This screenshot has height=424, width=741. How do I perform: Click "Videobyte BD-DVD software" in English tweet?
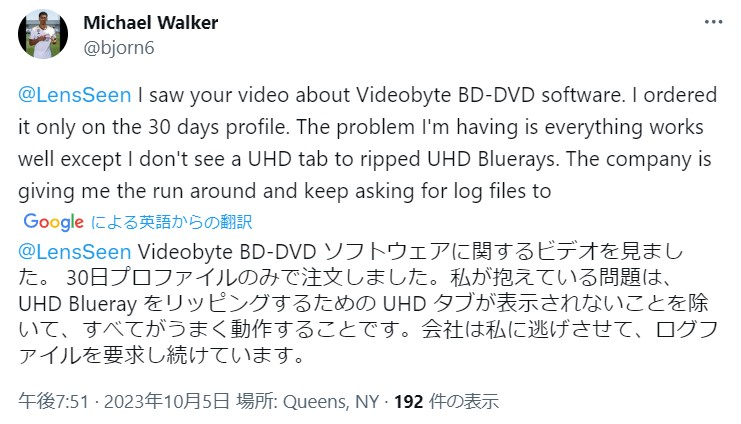pyautogui.click(x=488, y=95)
